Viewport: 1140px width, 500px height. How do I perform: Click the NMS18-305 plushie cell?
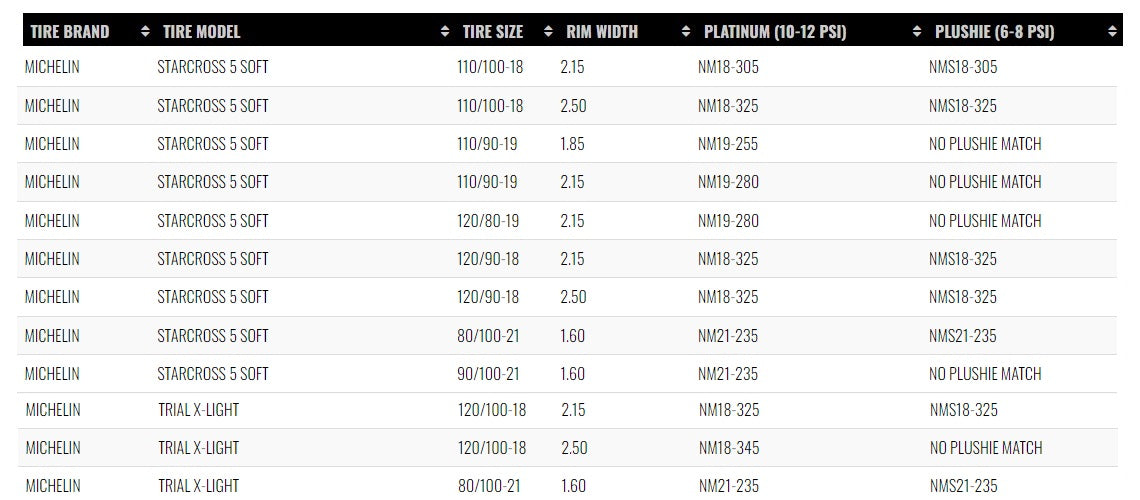click(x=963, y=68)
